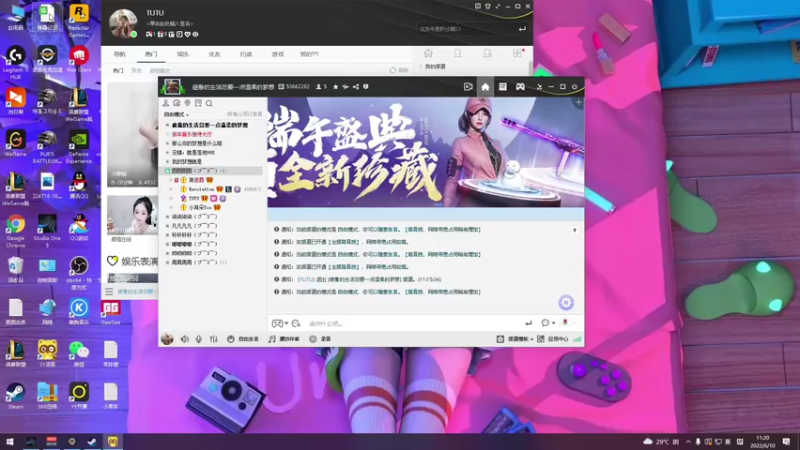This screenshot has width=800, height=450.
Task: Toggle the red flower icon beside chat input
Action: pyautogui.click(x=565, y=322)
